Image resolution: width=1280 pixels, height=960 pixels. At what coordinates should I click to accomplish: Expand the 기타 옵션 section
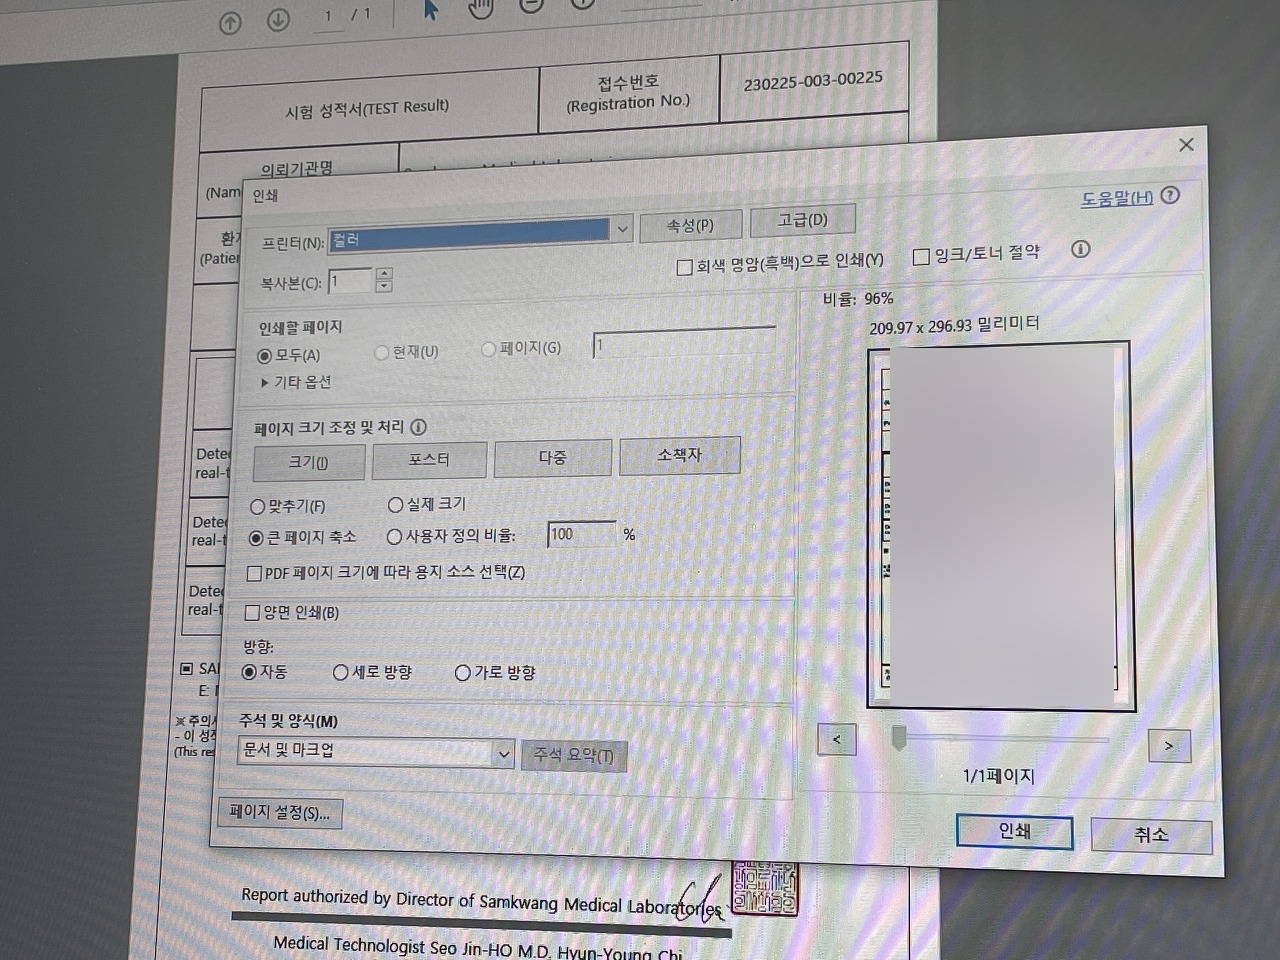pos(295,382)
